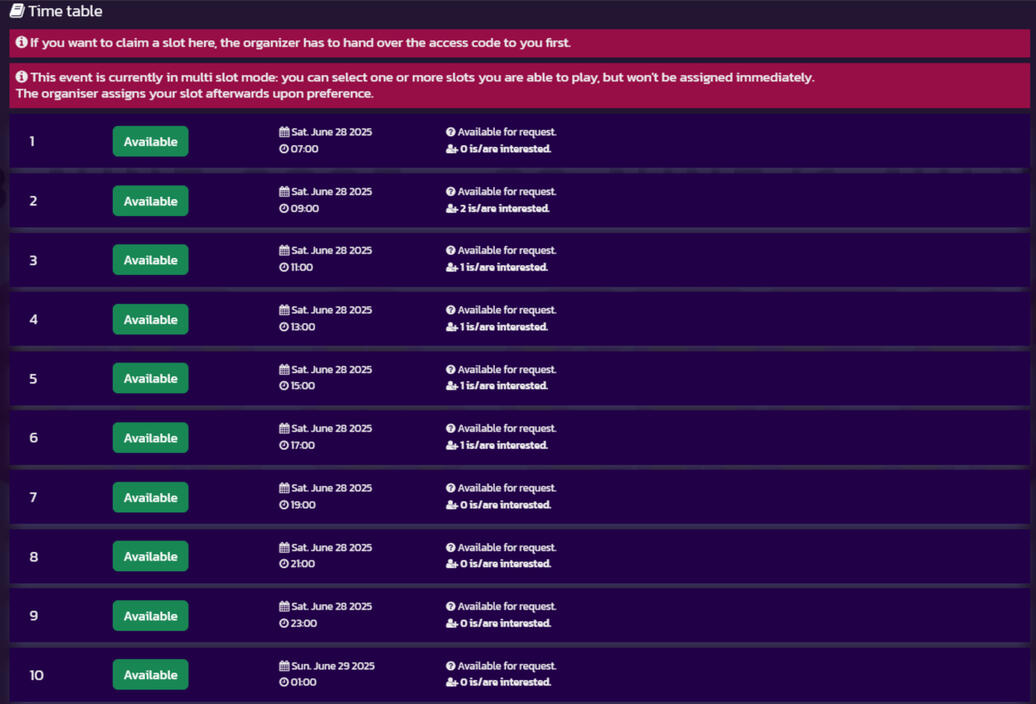
Task: Request slot 1 via Available button
Action: [x=150, y=142]
